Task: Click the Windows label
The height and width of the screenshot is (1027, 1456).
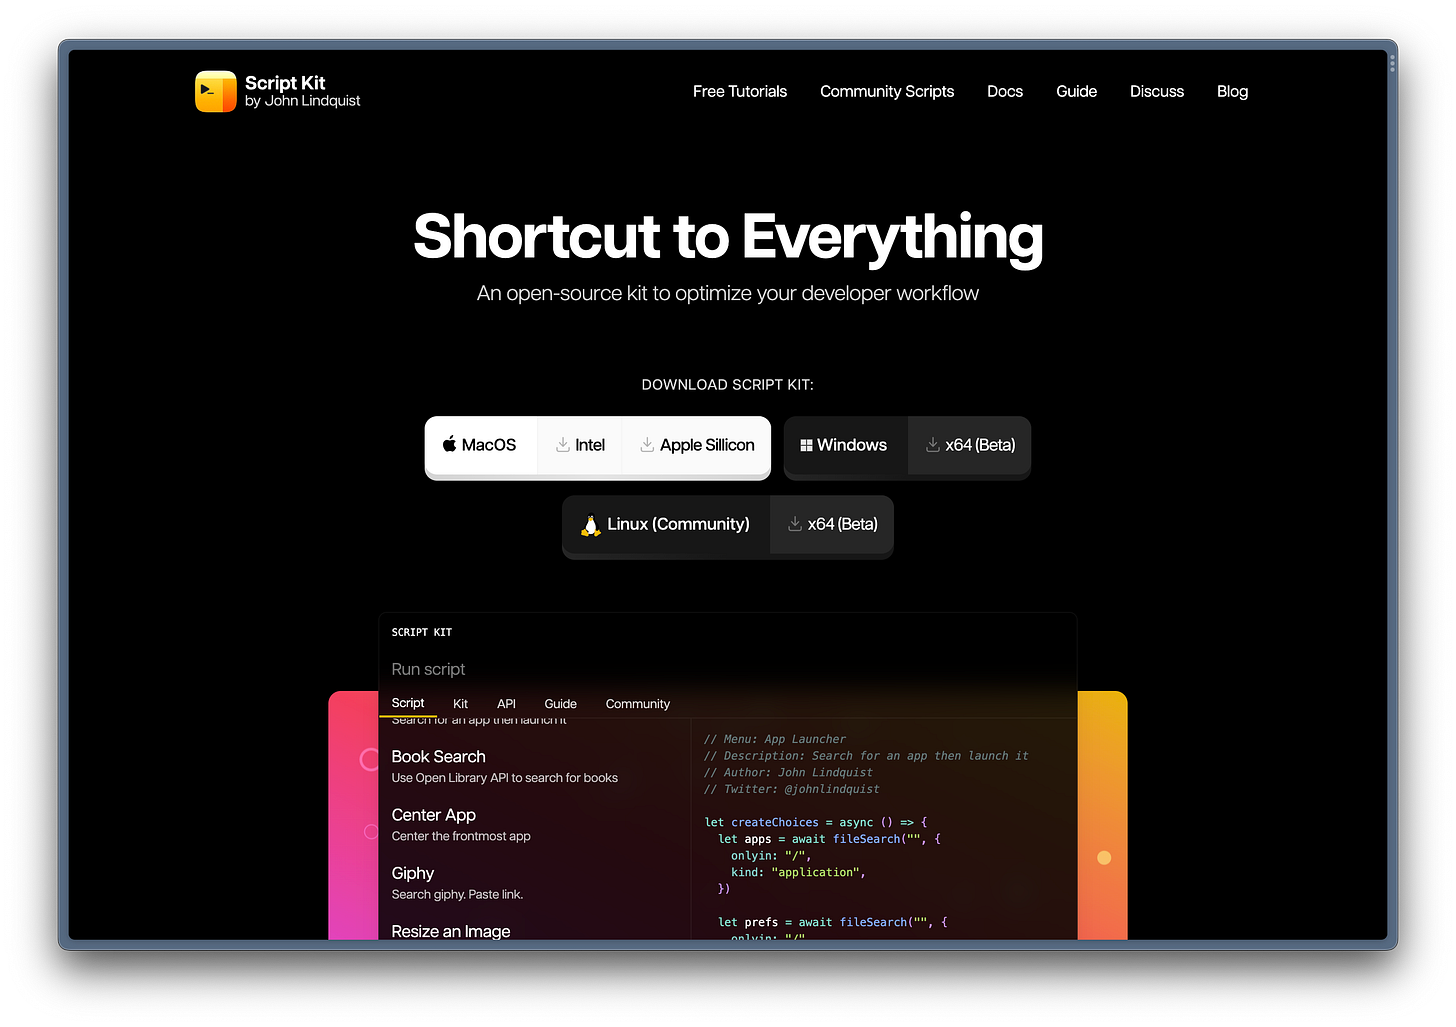Action: pos(852,445)
